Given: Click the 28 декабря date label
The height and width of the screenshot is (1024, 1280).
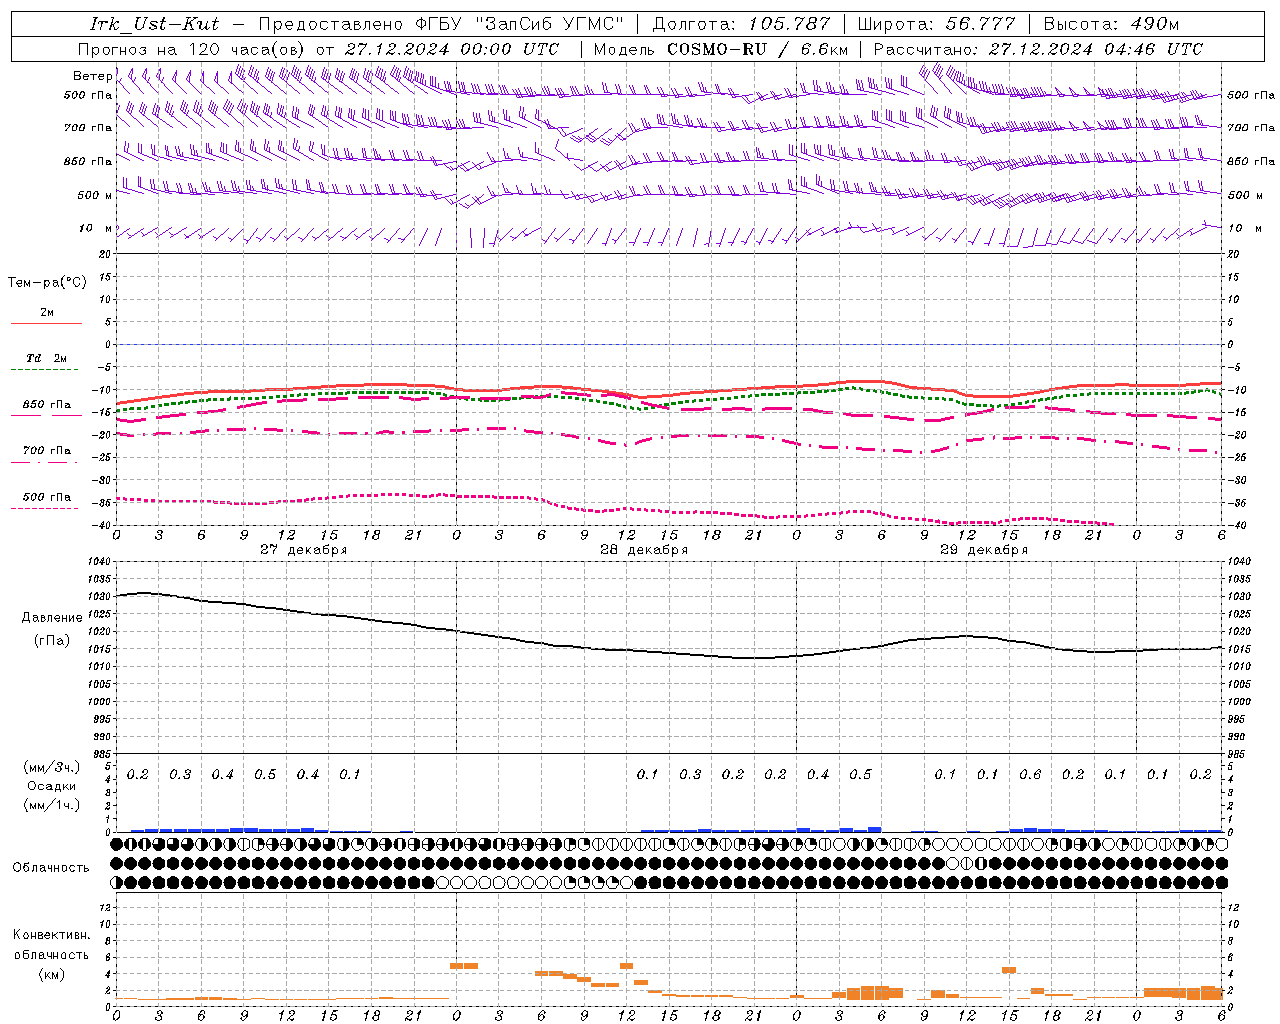Looking at the screenshot, I should coord(644,550).
